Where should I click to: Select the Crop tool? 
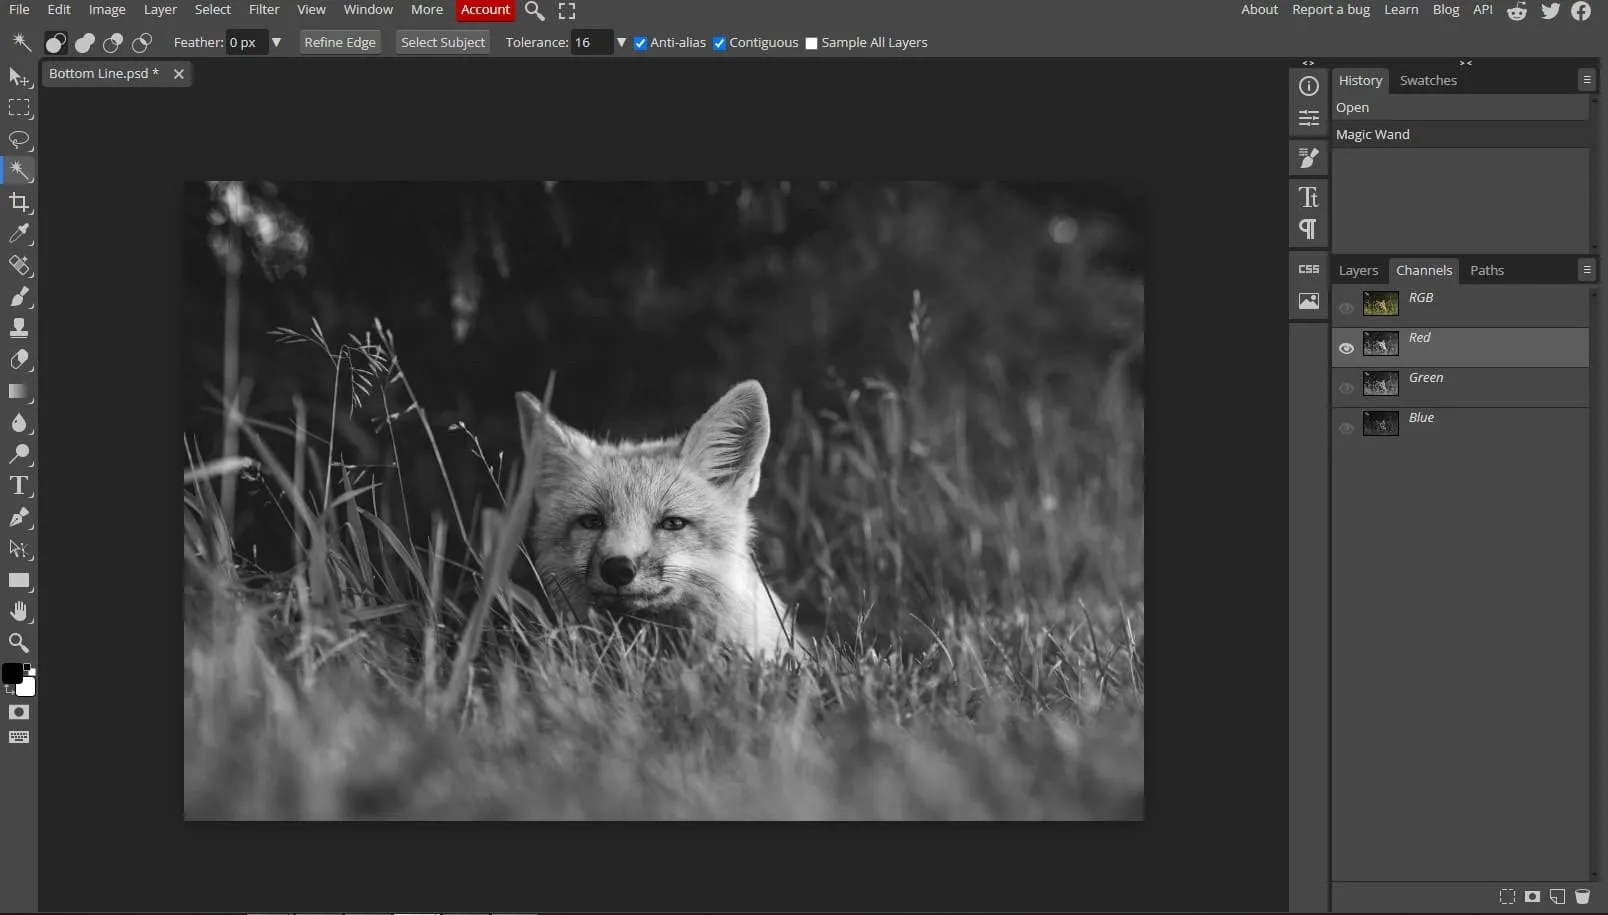pyautogui.click(x=19, y=203)
